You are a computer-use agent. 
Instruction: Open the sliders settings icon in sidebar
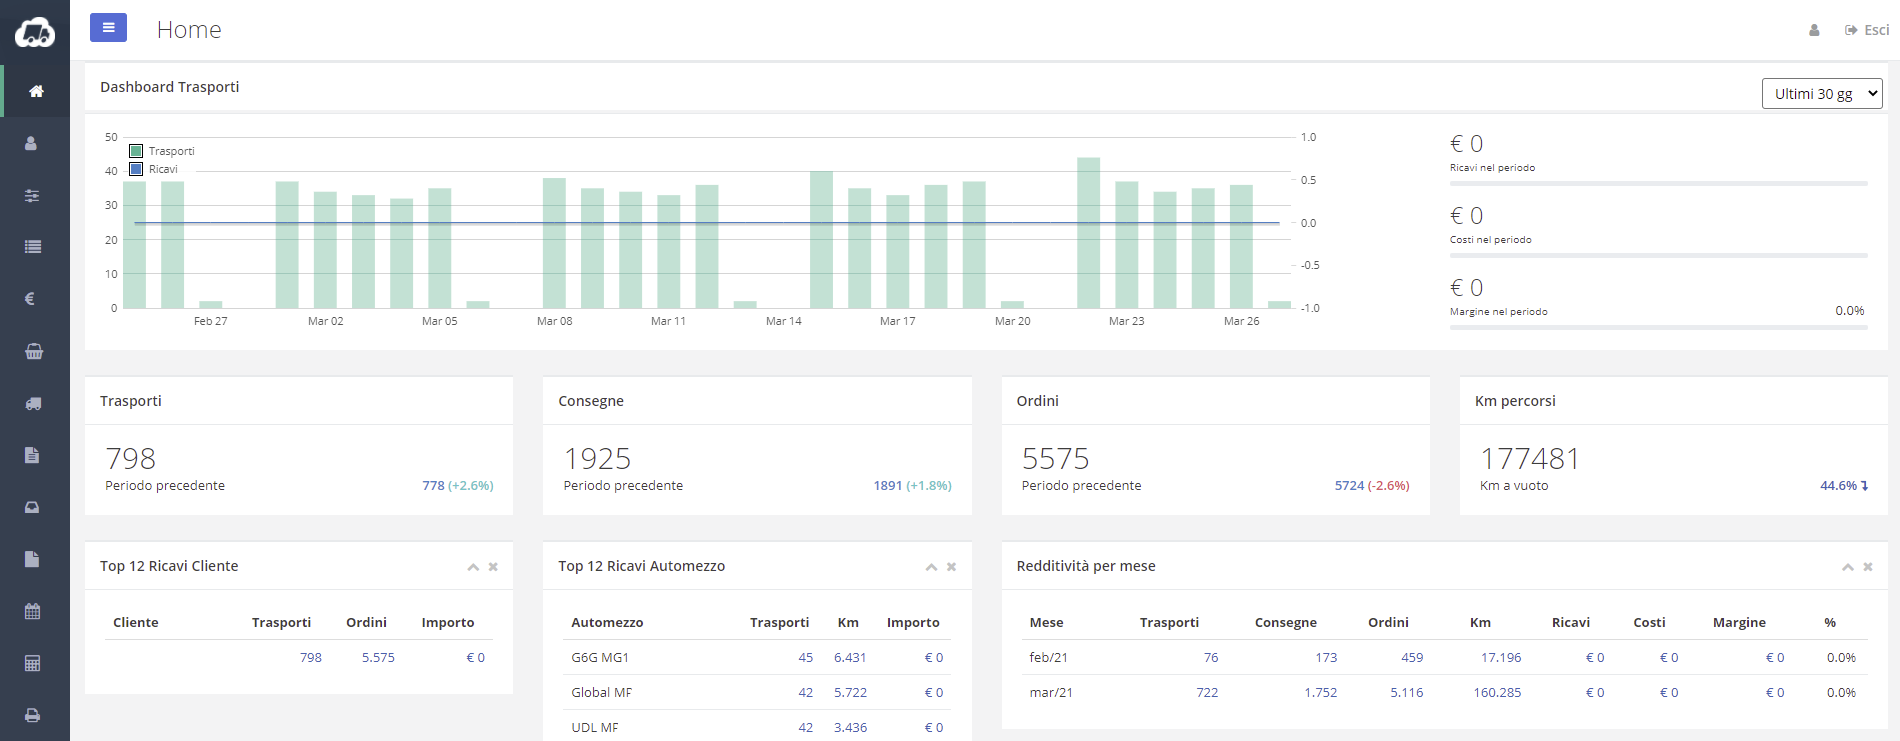coord(32,195)
